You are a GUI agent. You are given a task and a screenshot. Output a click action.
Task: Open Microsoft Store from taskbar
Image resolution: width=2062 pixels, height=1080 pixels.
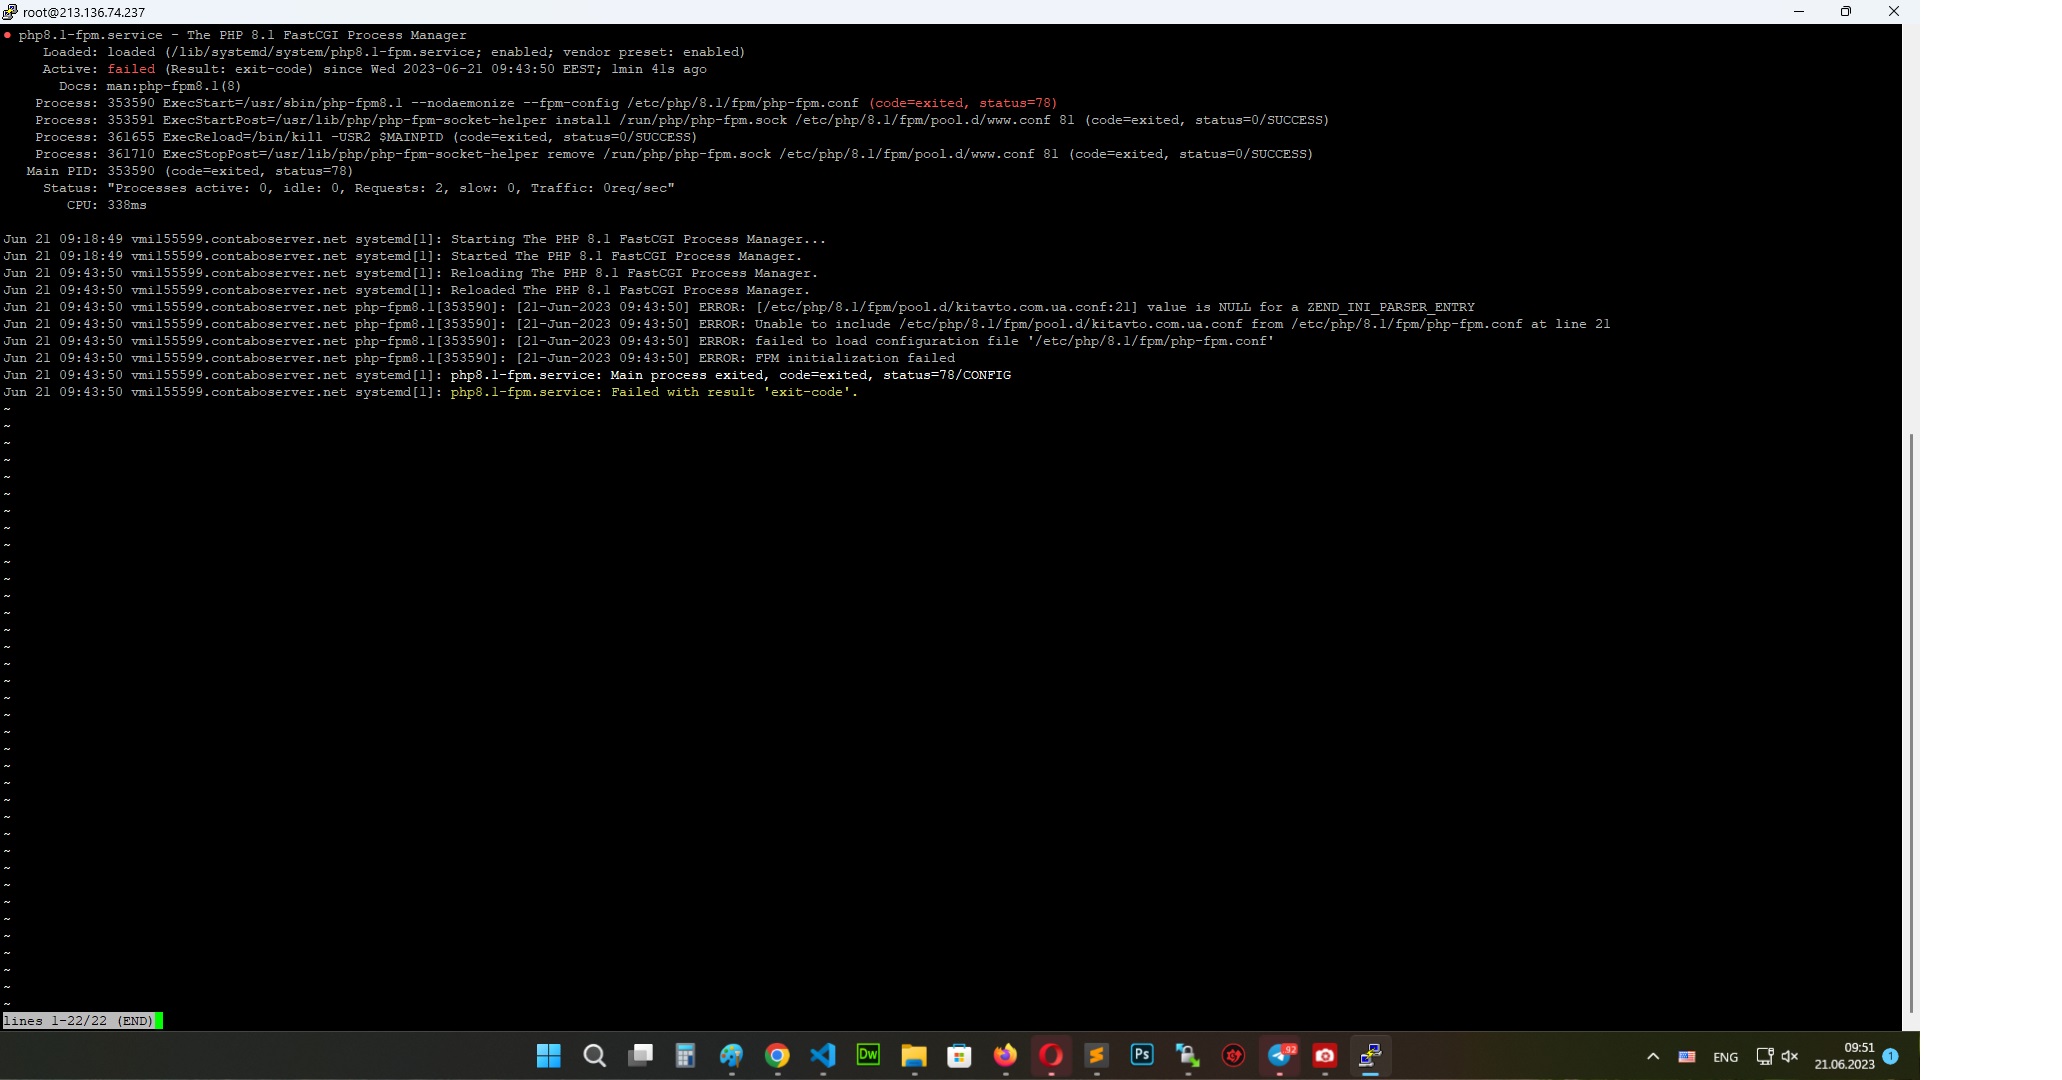(x=959, y=1056)
